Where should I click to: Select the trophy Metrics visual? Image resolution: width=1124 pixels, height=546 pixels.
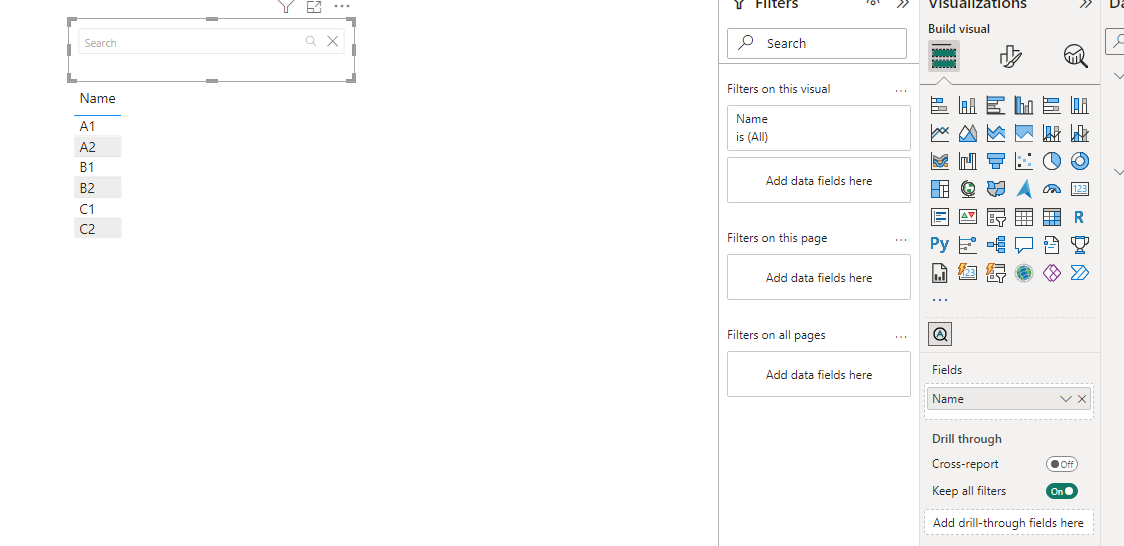(1080, 244)
